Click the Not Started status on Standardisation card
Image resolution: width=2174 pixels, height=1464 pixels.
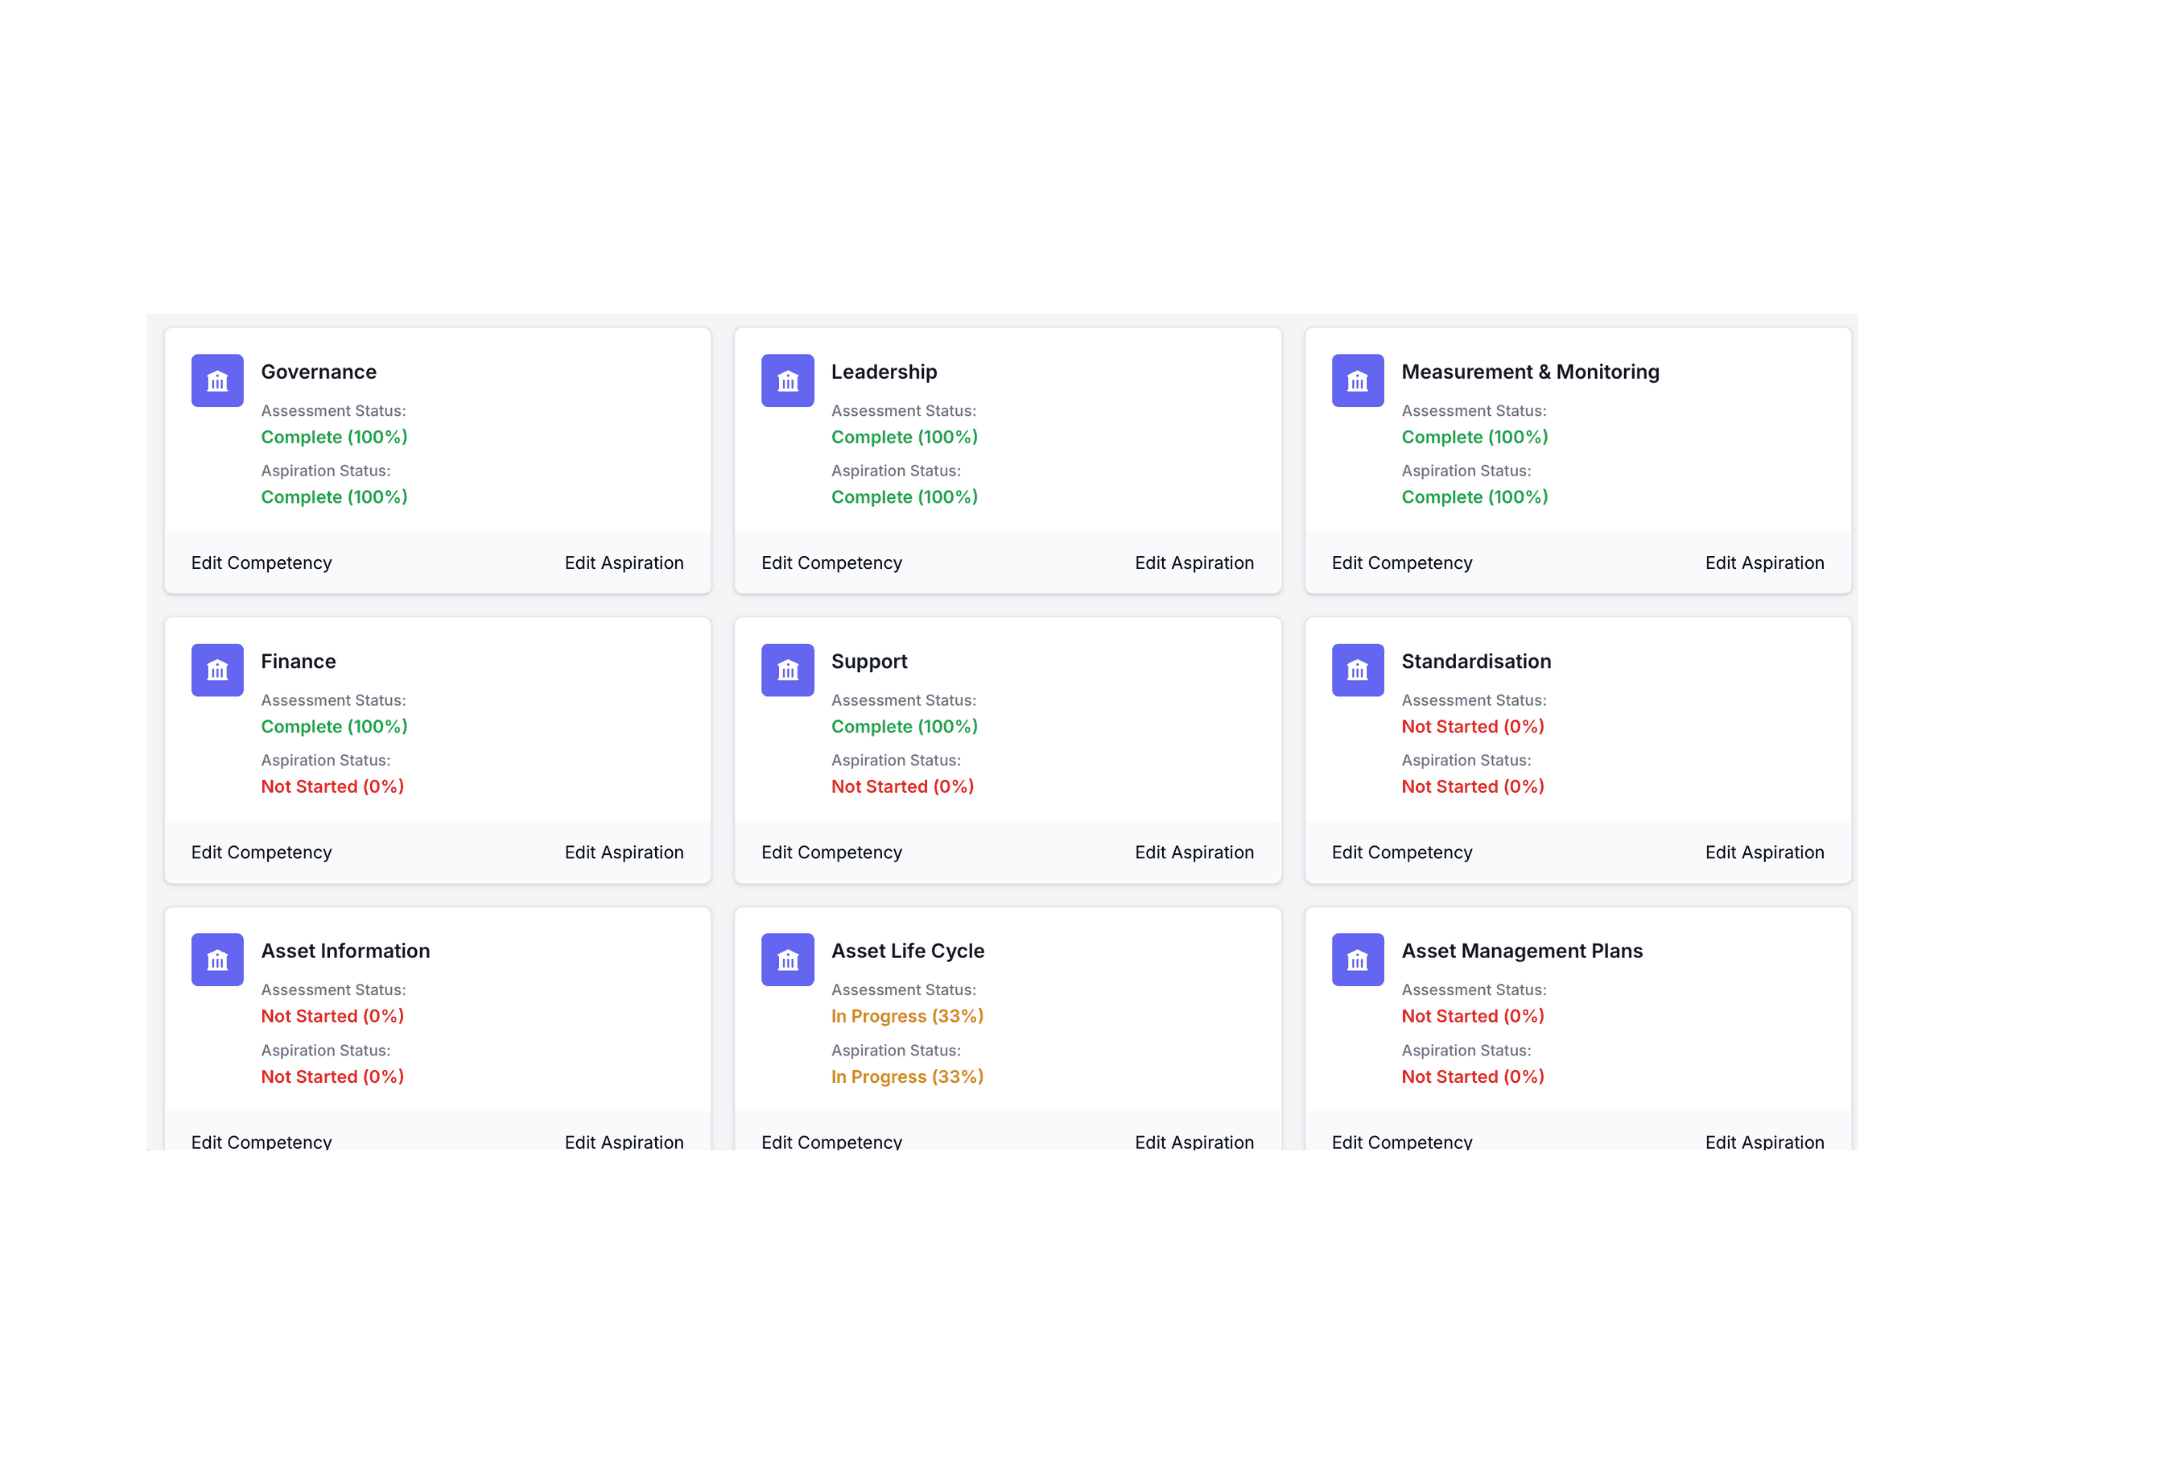click(1472, 726)
